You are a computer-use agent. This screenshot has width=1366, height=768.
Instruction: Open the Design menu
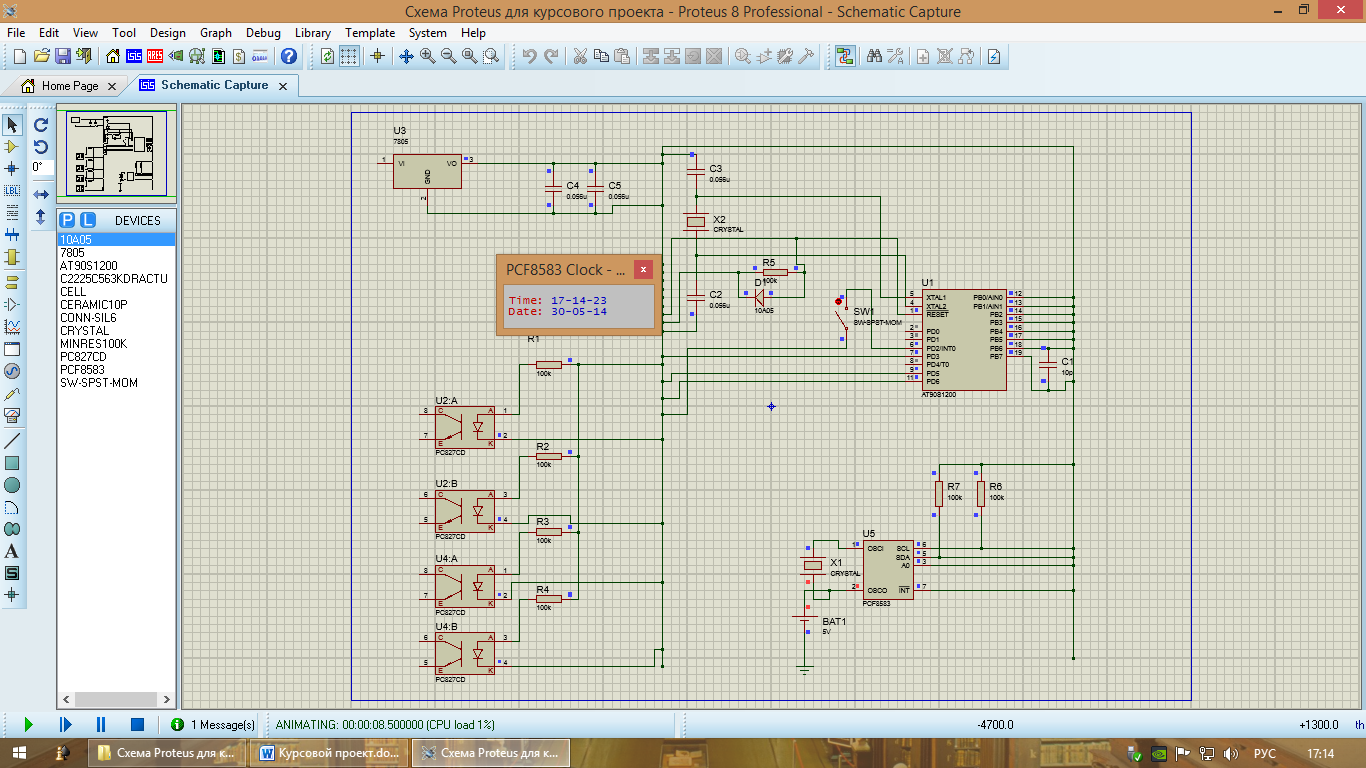tap(168, 33)
